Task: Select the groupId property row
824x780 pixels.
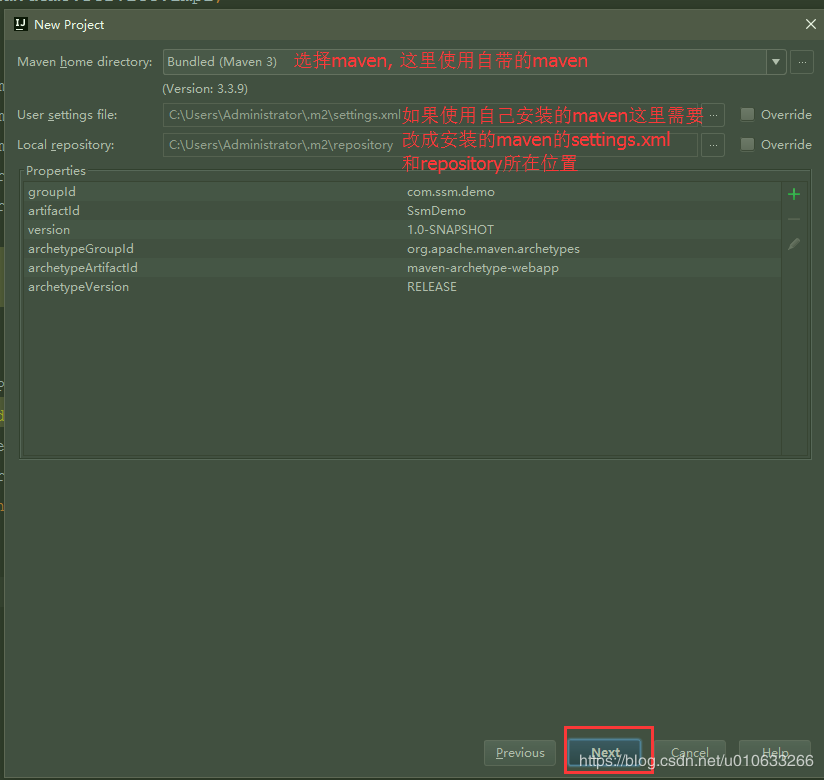Action: pos(300,191)
